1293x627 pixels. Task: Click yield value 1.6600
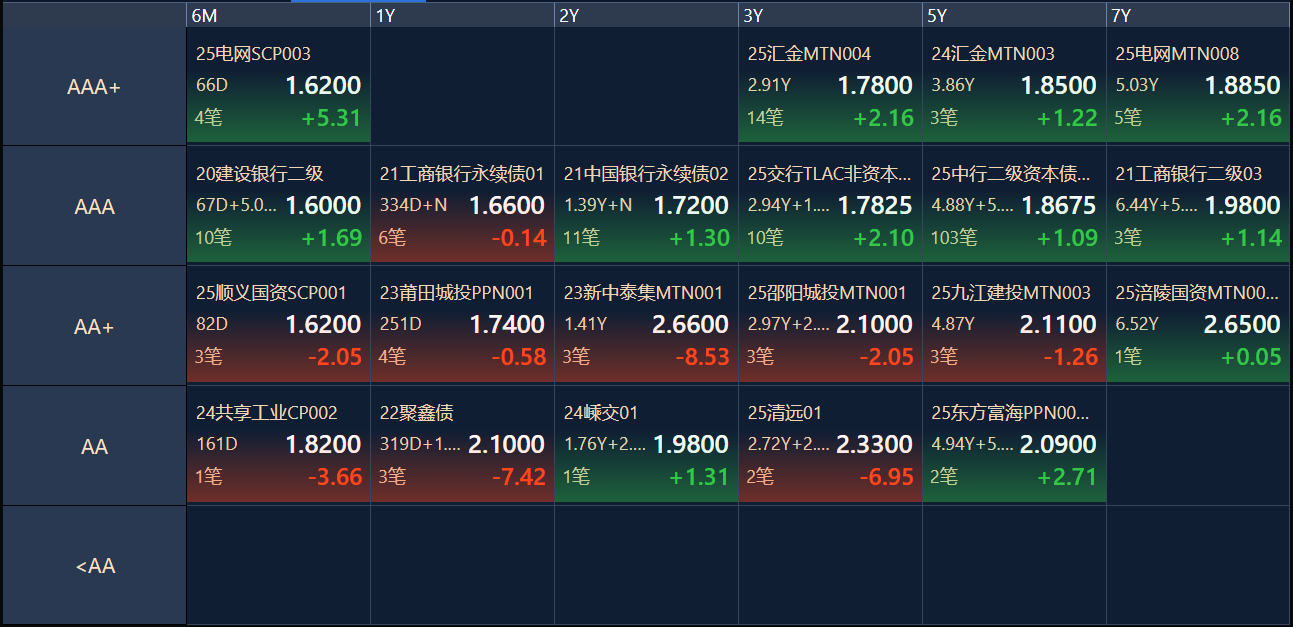(x=507, y=205)
